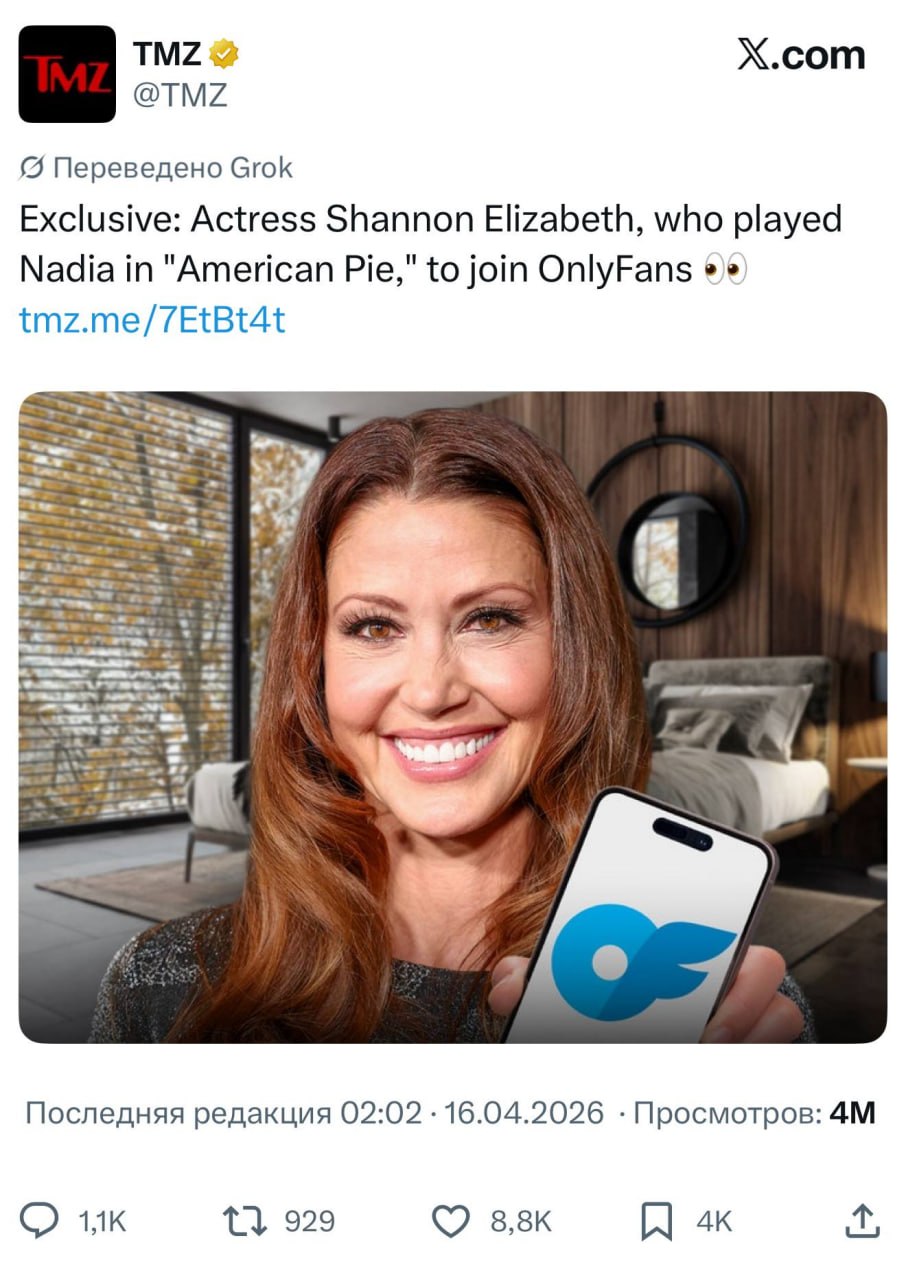The height and width of the screenshot is (1280, 906).
Task: Repost the tweet using retweet icon
Action: 246,1221
